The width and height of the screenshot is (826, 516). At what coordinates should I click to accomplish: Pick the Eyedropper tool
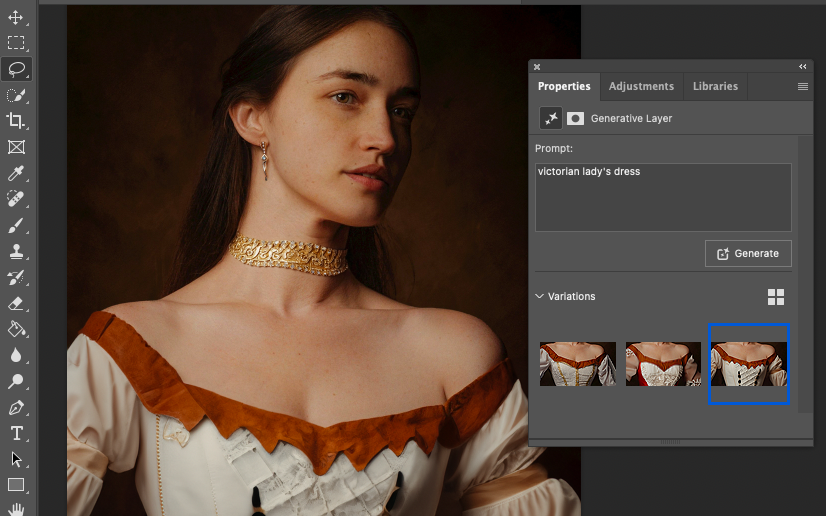[x=16, y=173]
